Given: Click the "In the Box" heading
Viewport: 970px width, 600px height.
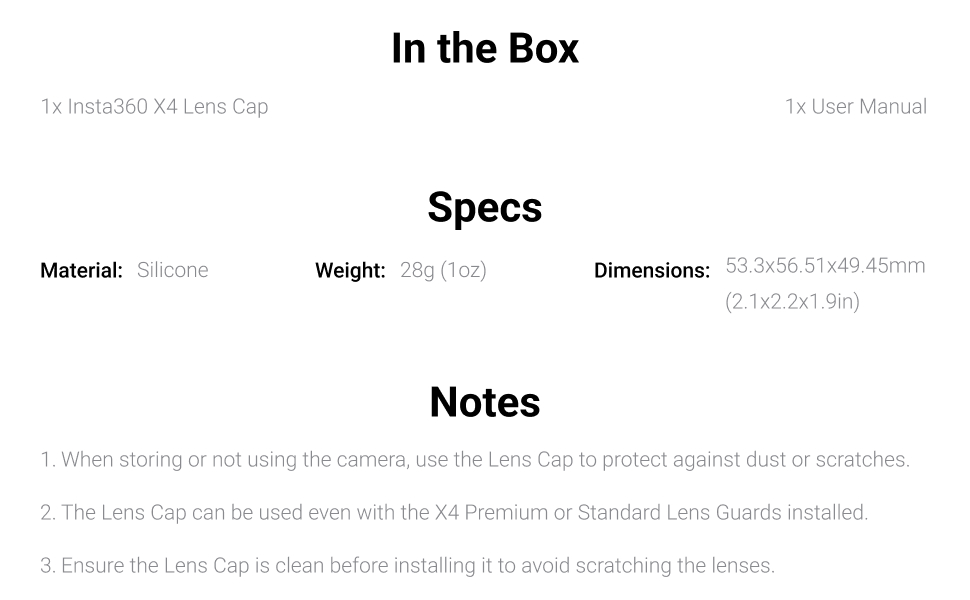Looking at the screenshot, I should tap(485, 49).
